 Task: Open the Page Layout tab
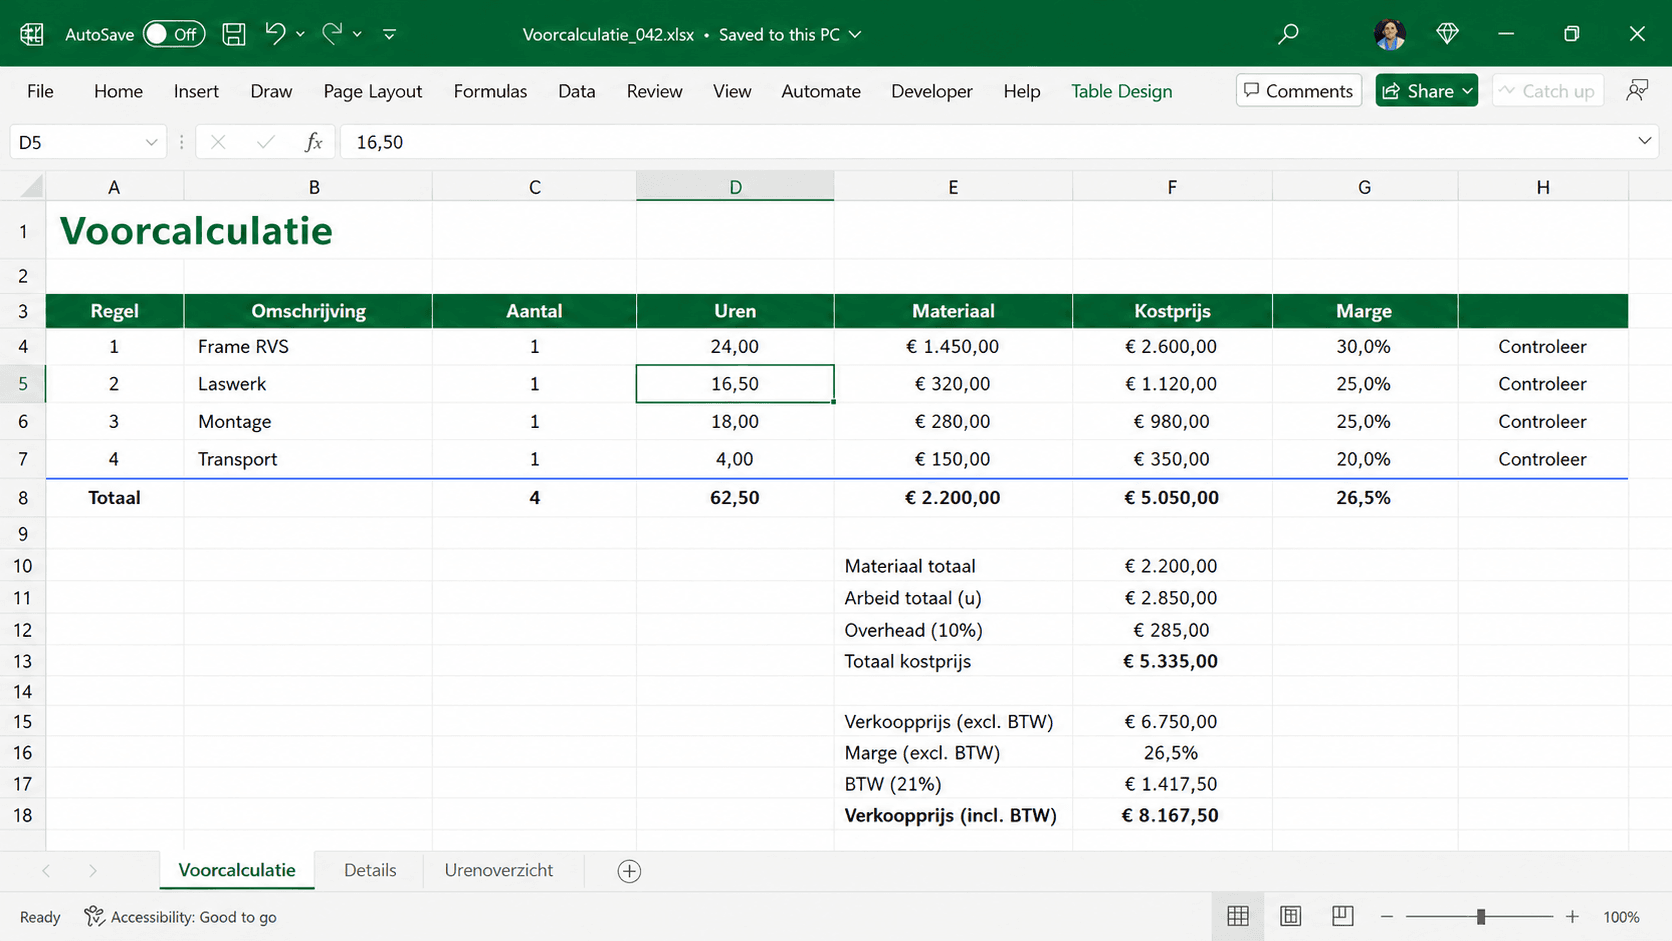click(373, 91)
